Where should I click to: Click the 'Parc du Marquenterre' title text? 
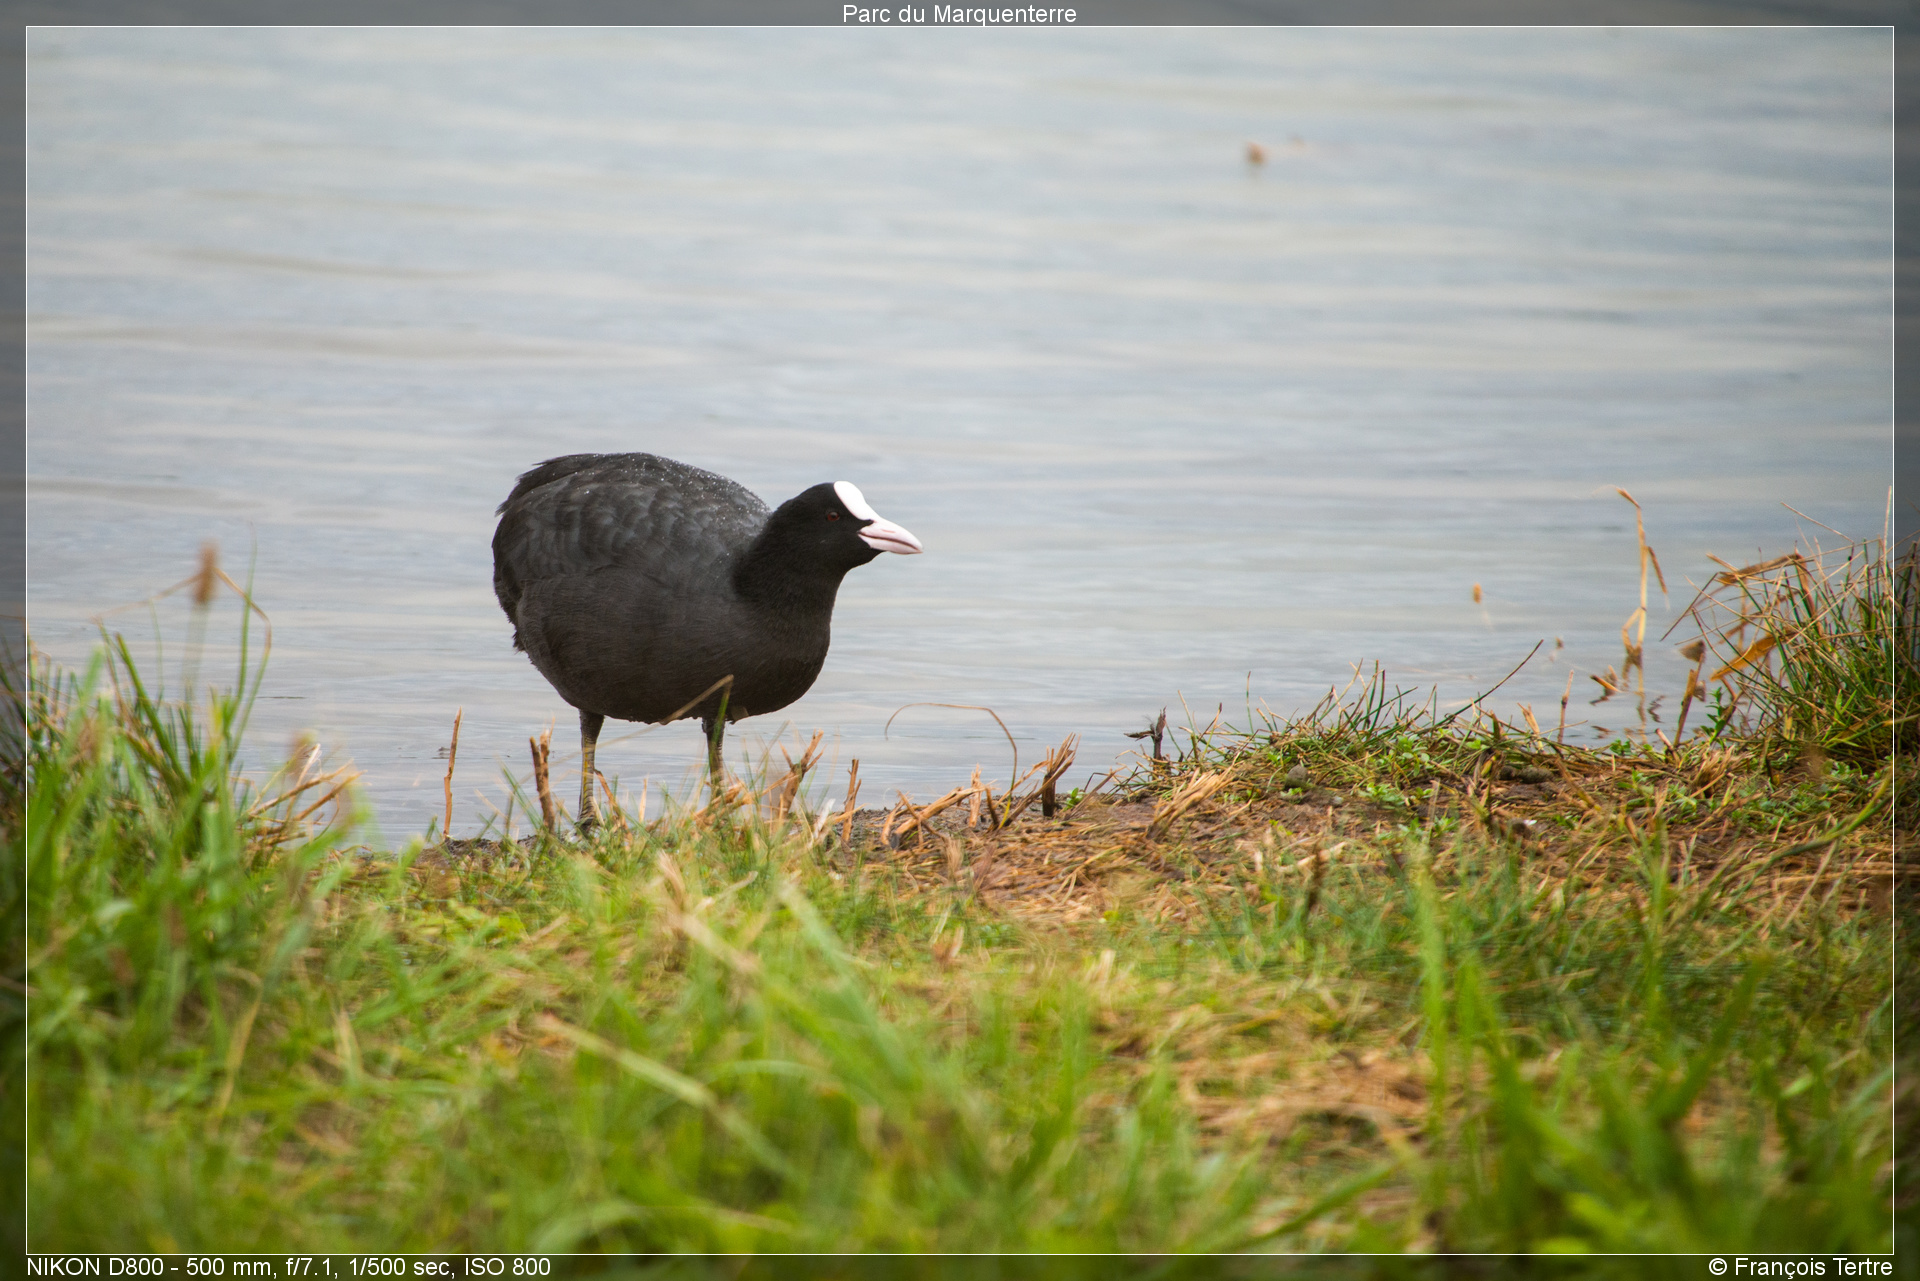959,14
